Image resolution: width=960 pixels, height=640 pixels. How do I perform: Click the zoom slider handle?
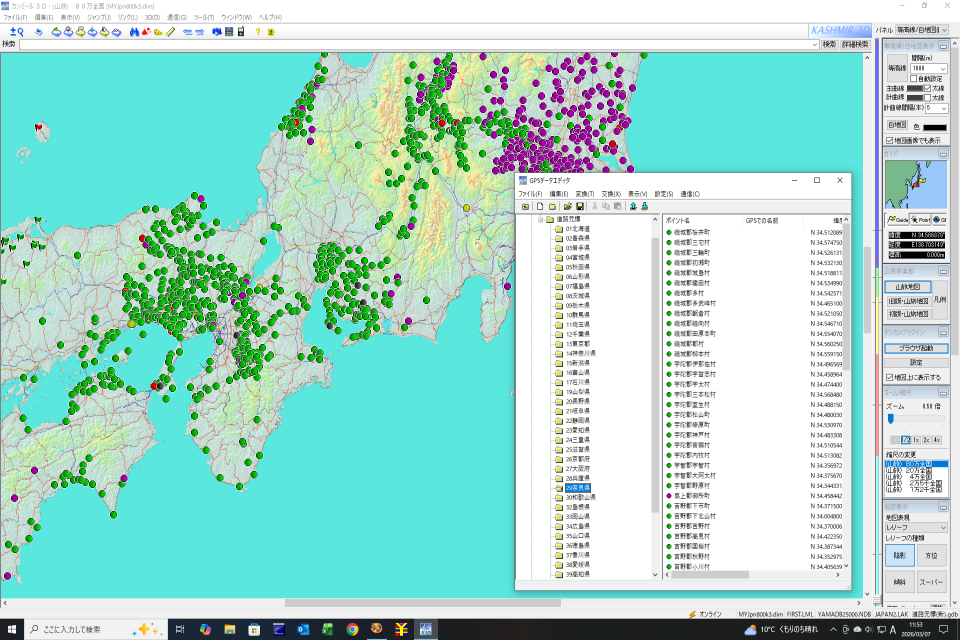(x=890, y=420)
